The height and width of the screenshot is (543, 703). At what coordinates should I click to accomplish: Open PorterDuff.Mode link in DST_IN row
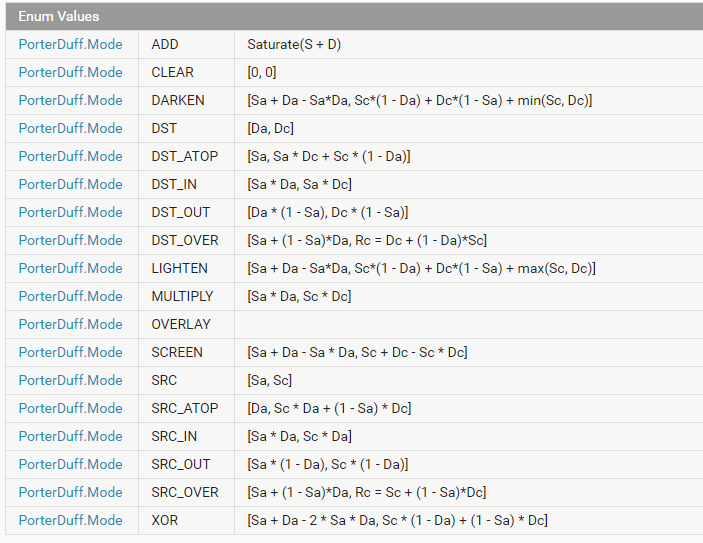coord(70,184)
